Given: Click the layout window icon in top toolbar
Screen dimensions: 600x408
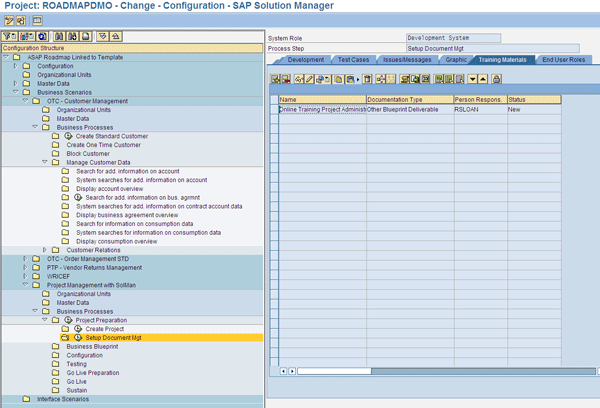Looking at the screenshot, I should click(x=37, y=21).
